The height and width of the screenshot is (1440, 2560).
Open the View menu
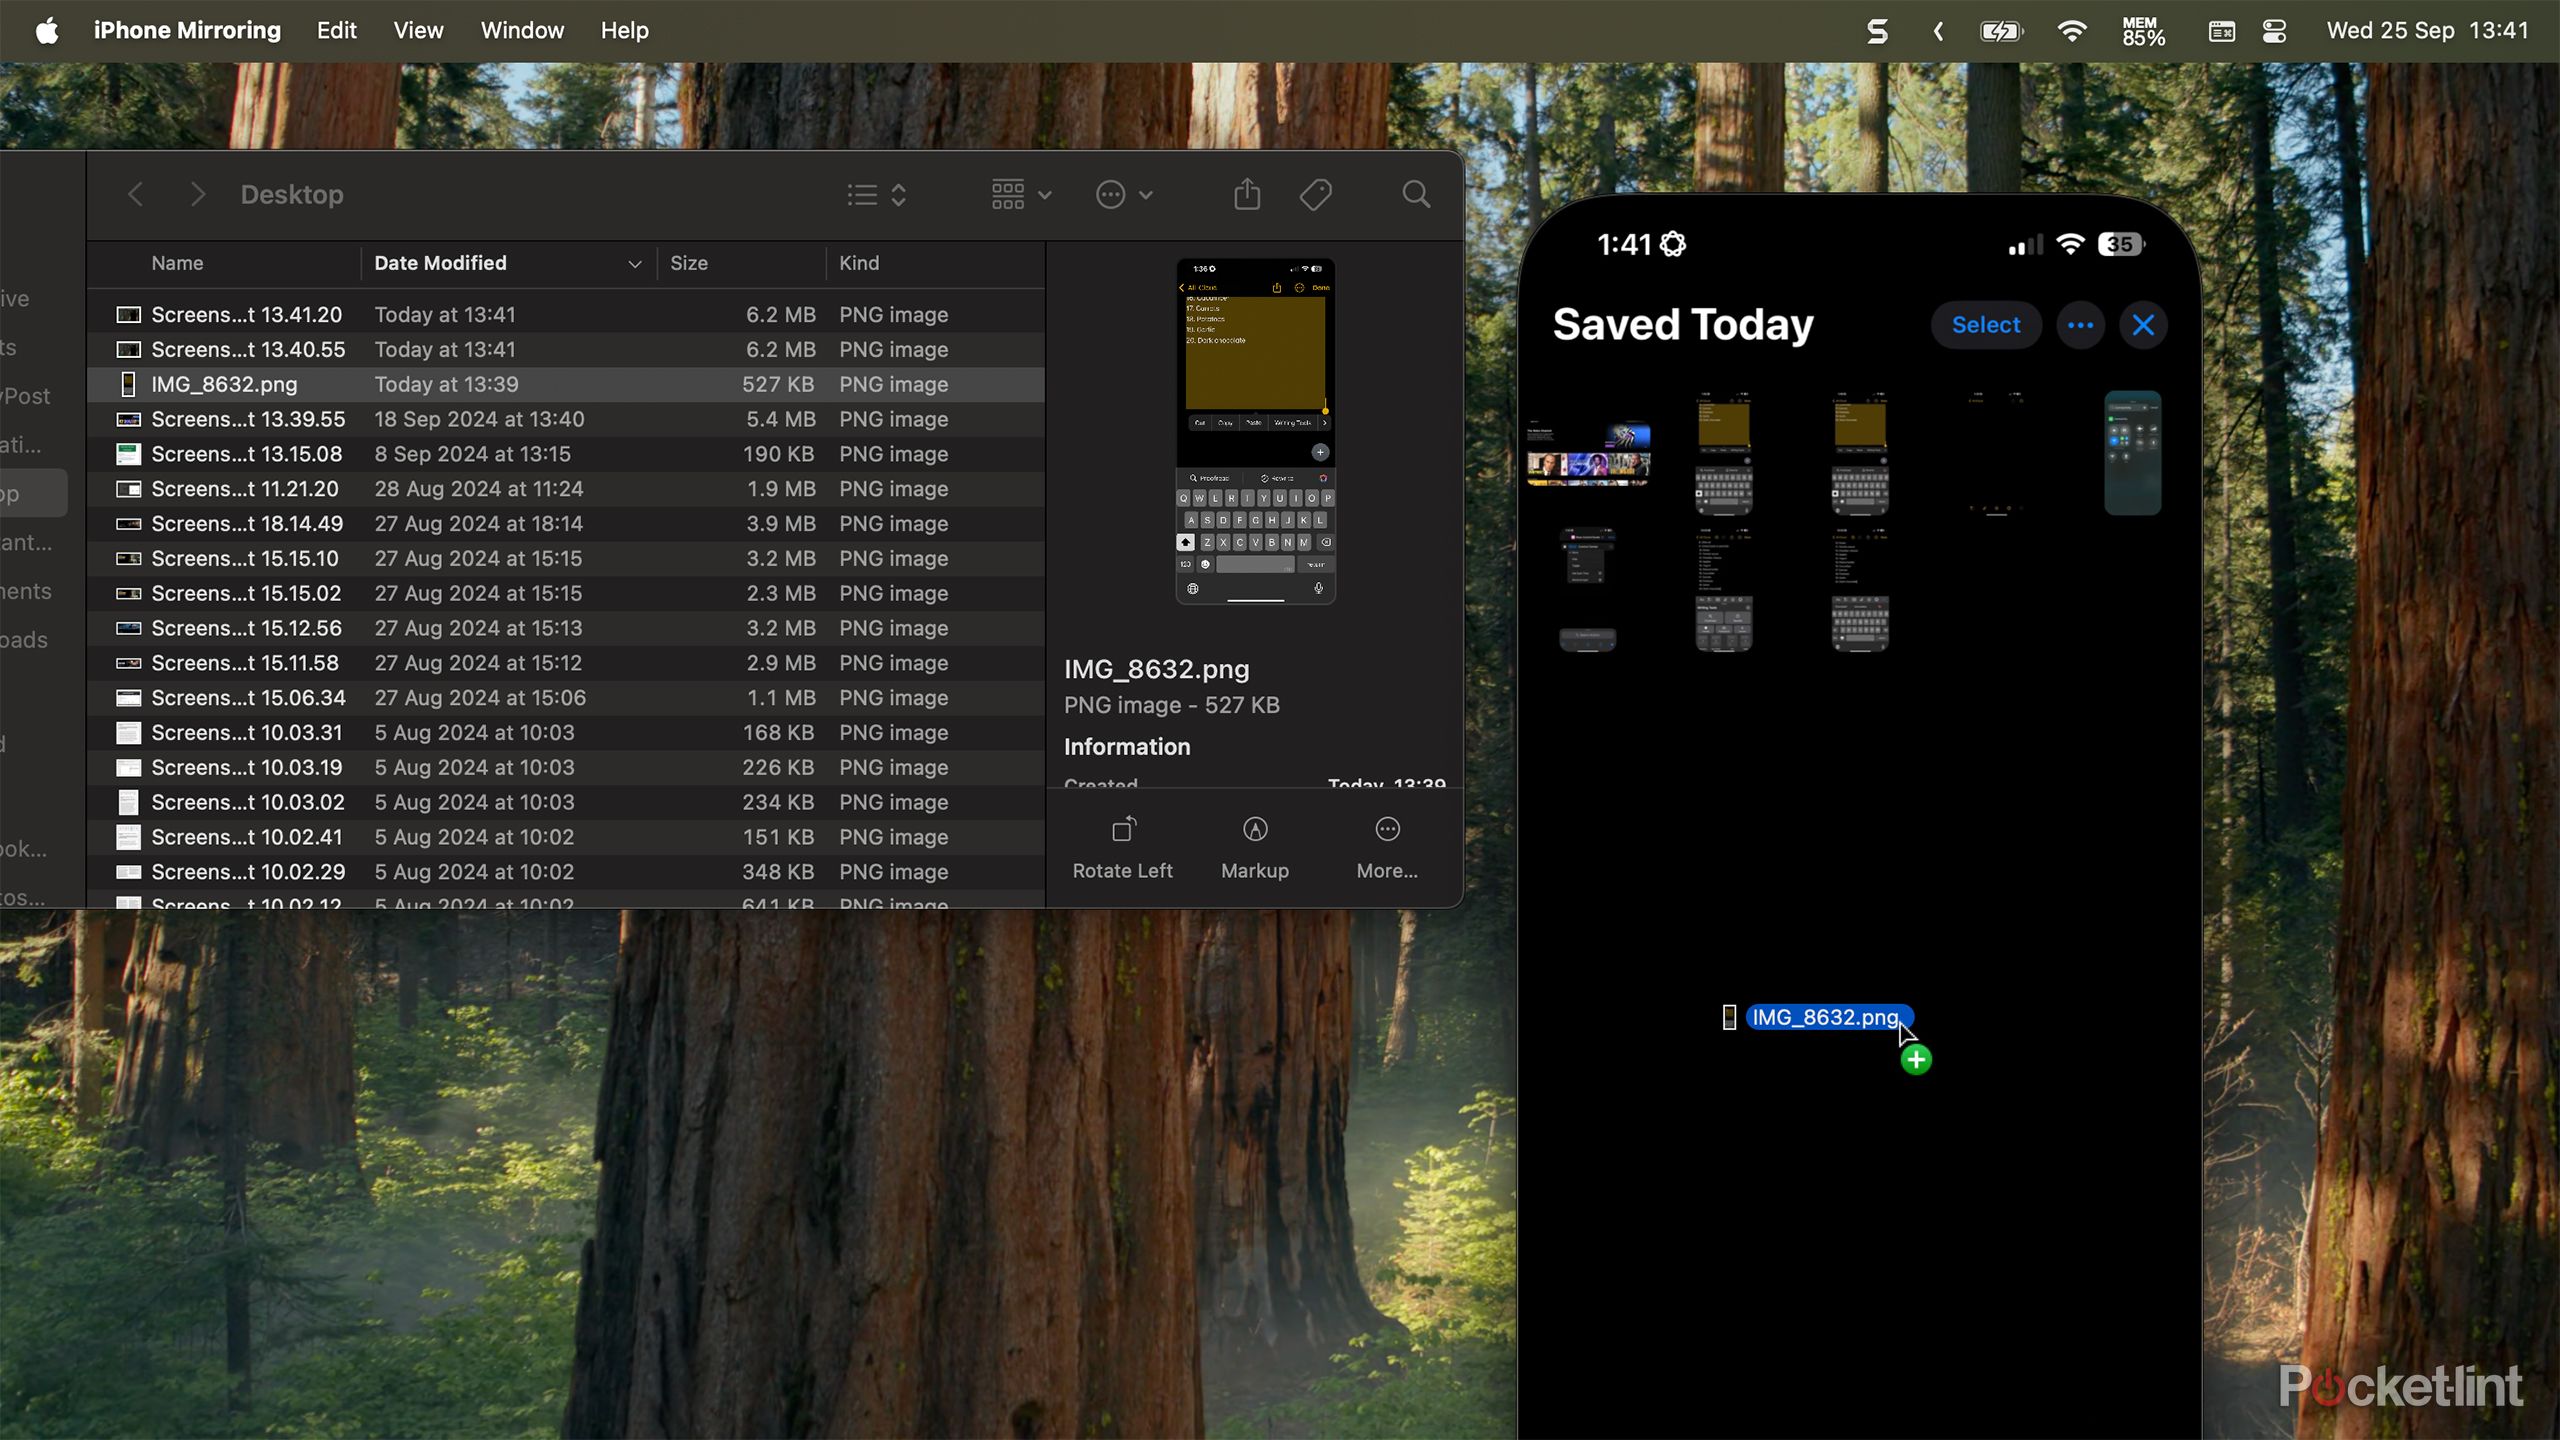(x=418, y=31)
